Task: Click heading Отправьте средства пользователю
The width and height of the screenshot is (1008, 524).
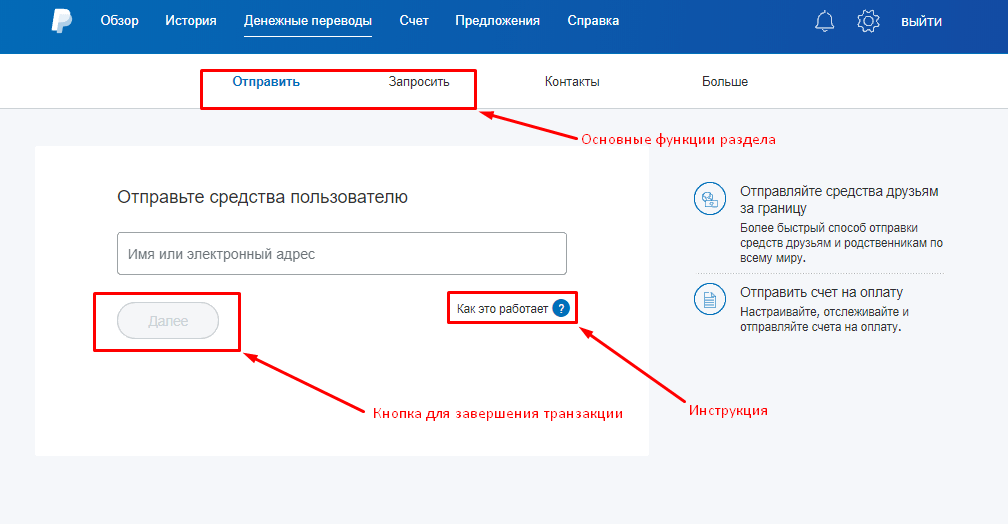Action: point(262,197)
